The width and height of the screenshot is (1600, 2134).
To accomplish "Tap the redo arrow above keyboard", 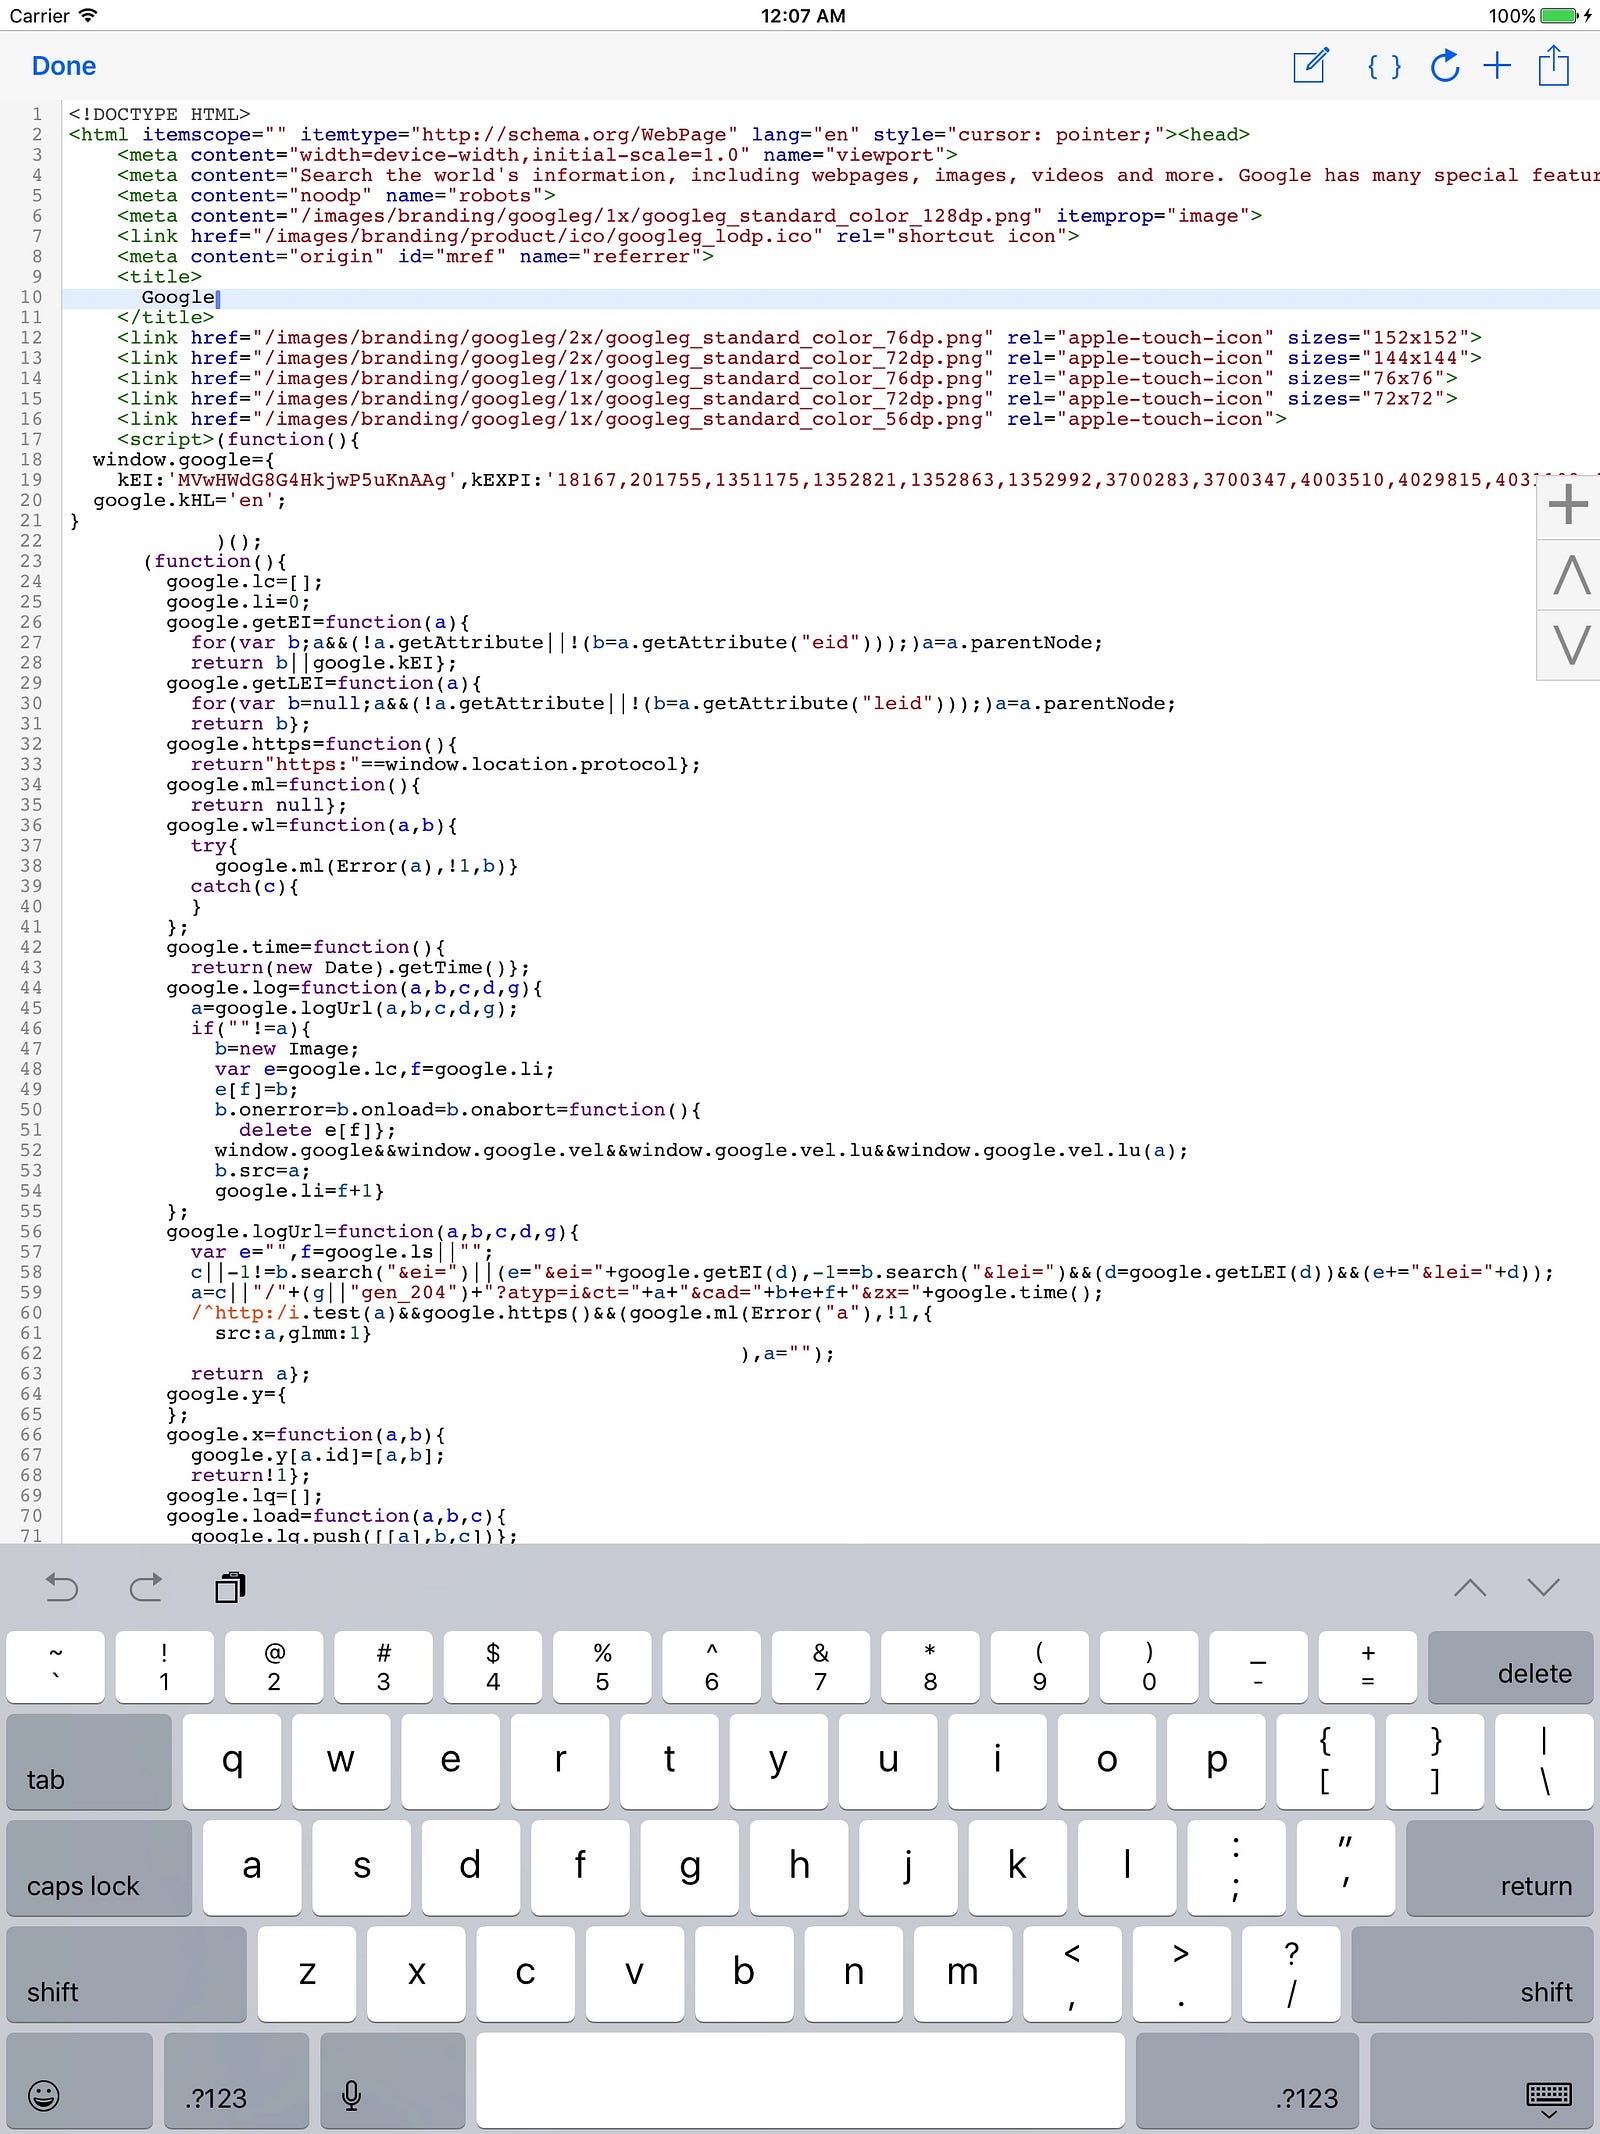I will click(x=146, y=1587).
